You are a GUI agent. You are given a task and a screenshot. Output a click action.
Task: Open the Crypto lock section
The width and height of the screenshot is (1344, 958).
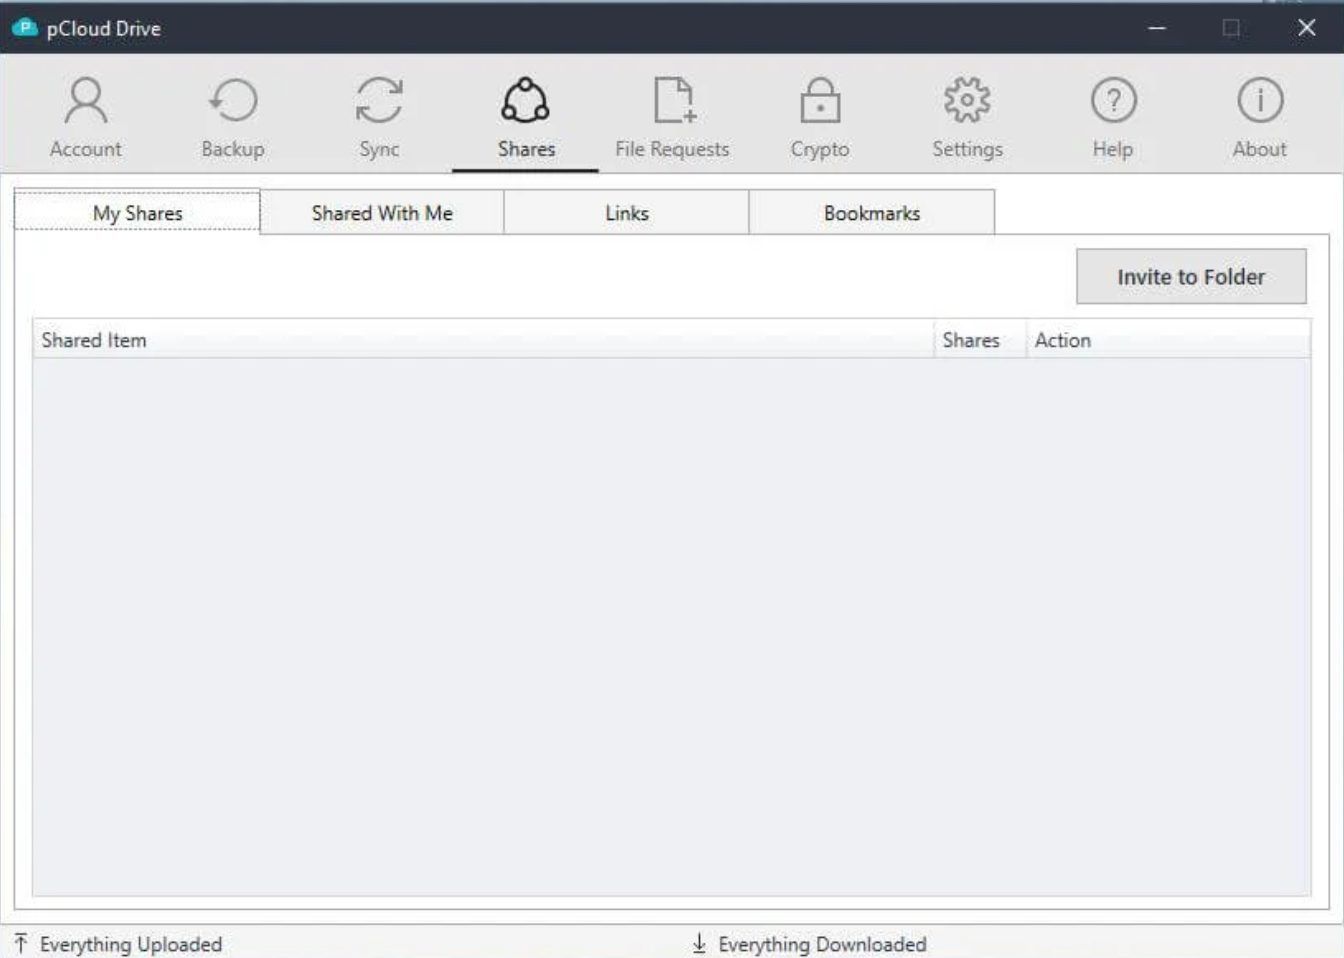pos(820,118)
